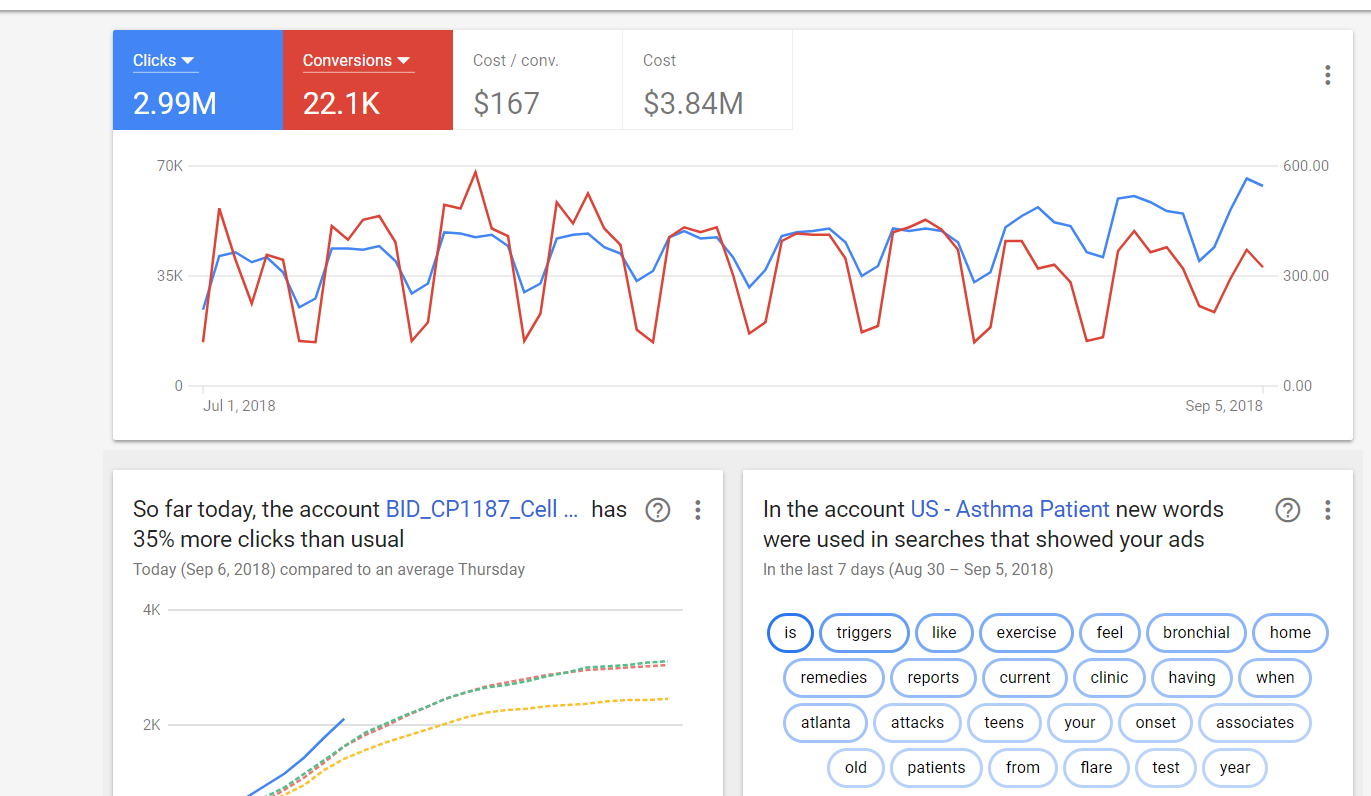Open the overflow menu on the Asthma Patient card
The height and width of the screenshot is (796, 1371).
(x=1327, y=510)
